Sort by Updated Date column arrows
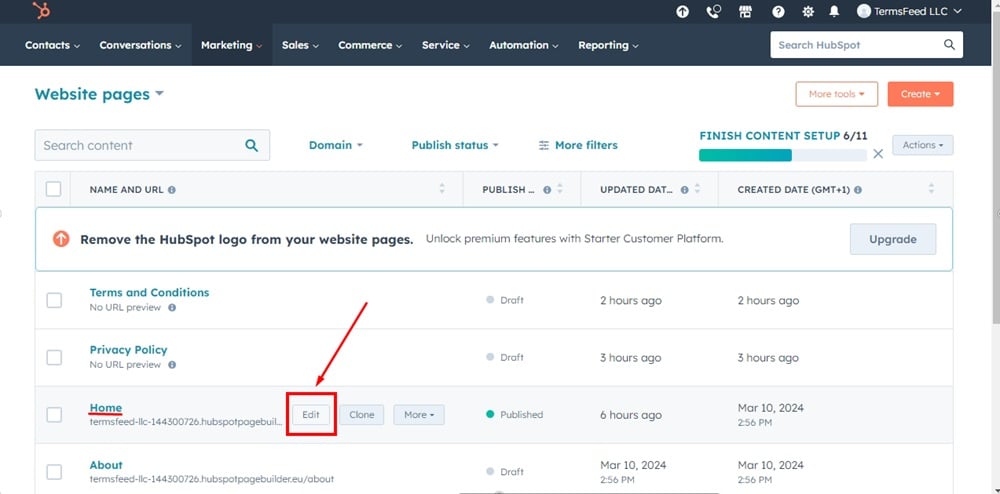This screenshot has height=494, width=1000. coord(697,189)
